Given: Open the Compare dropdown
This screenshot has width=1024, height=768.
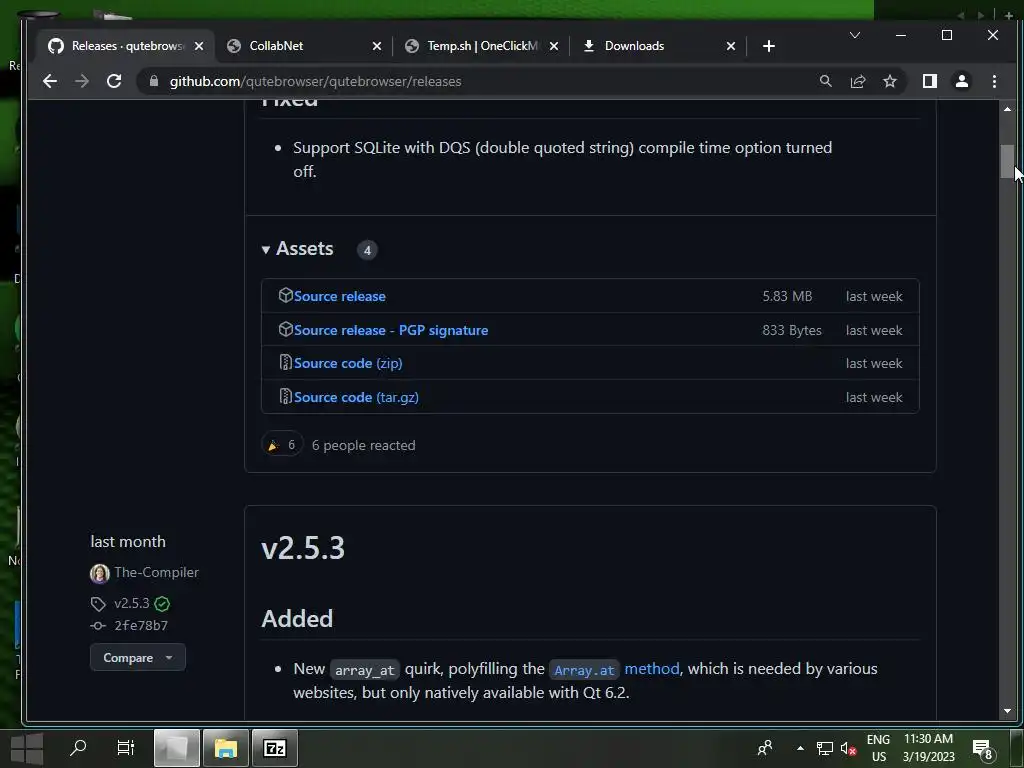Looking at the screenshot, I should (138, 658).
